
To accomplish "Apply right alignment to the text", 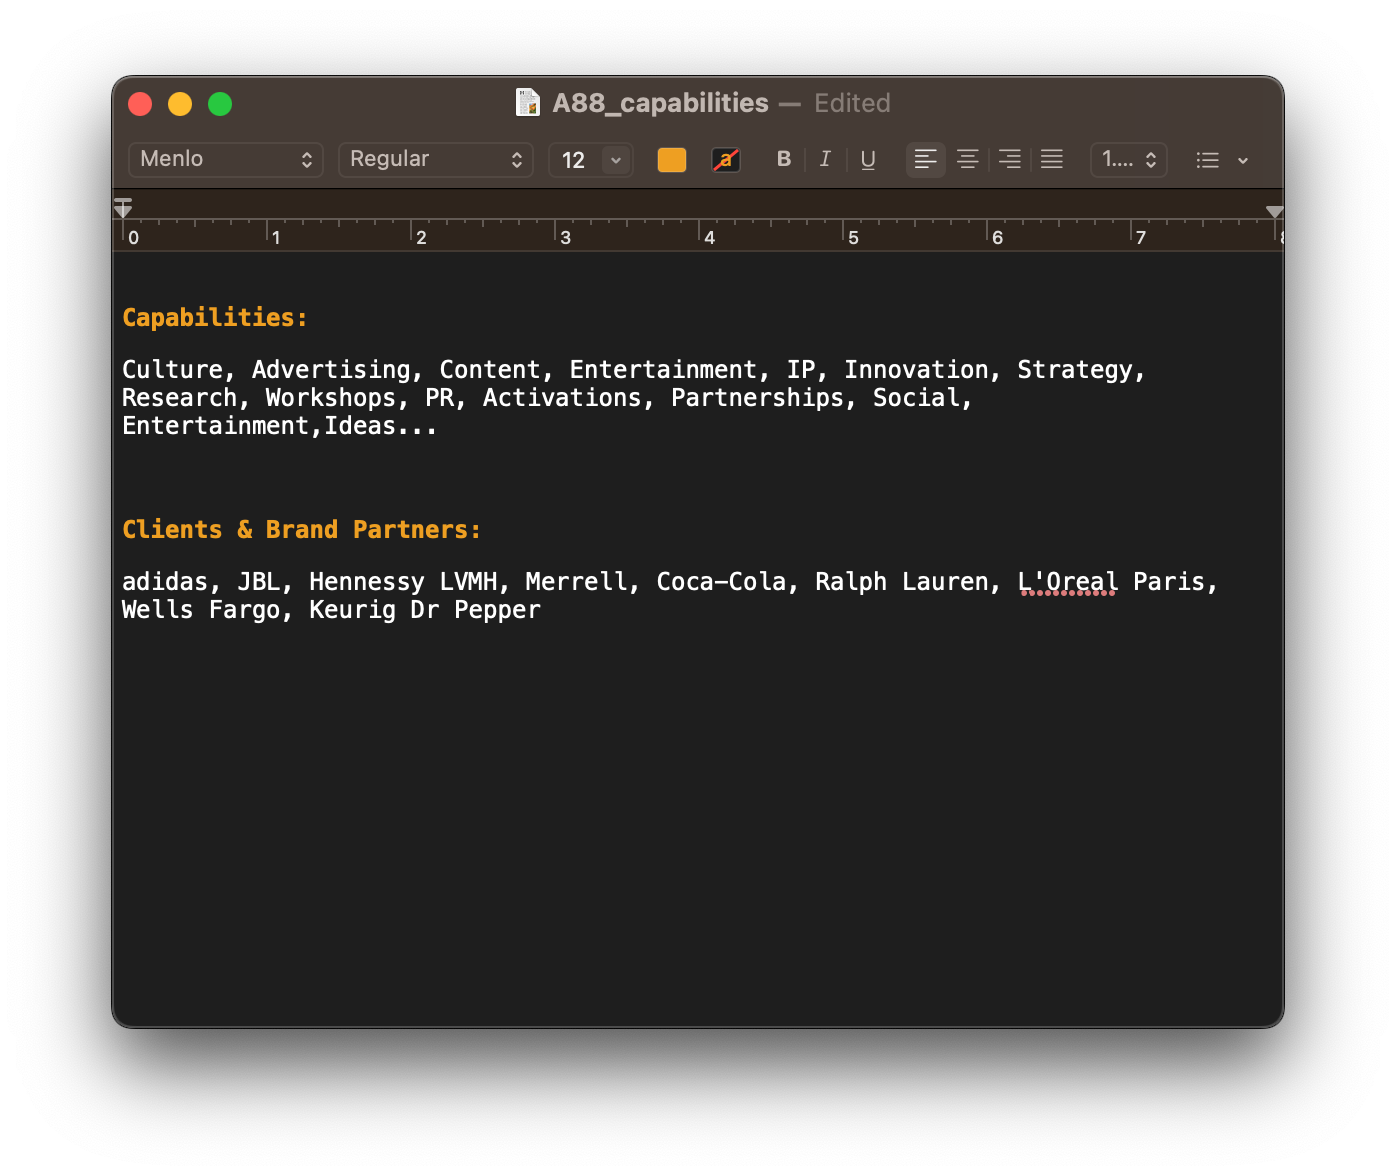I will pos(1009,159).
